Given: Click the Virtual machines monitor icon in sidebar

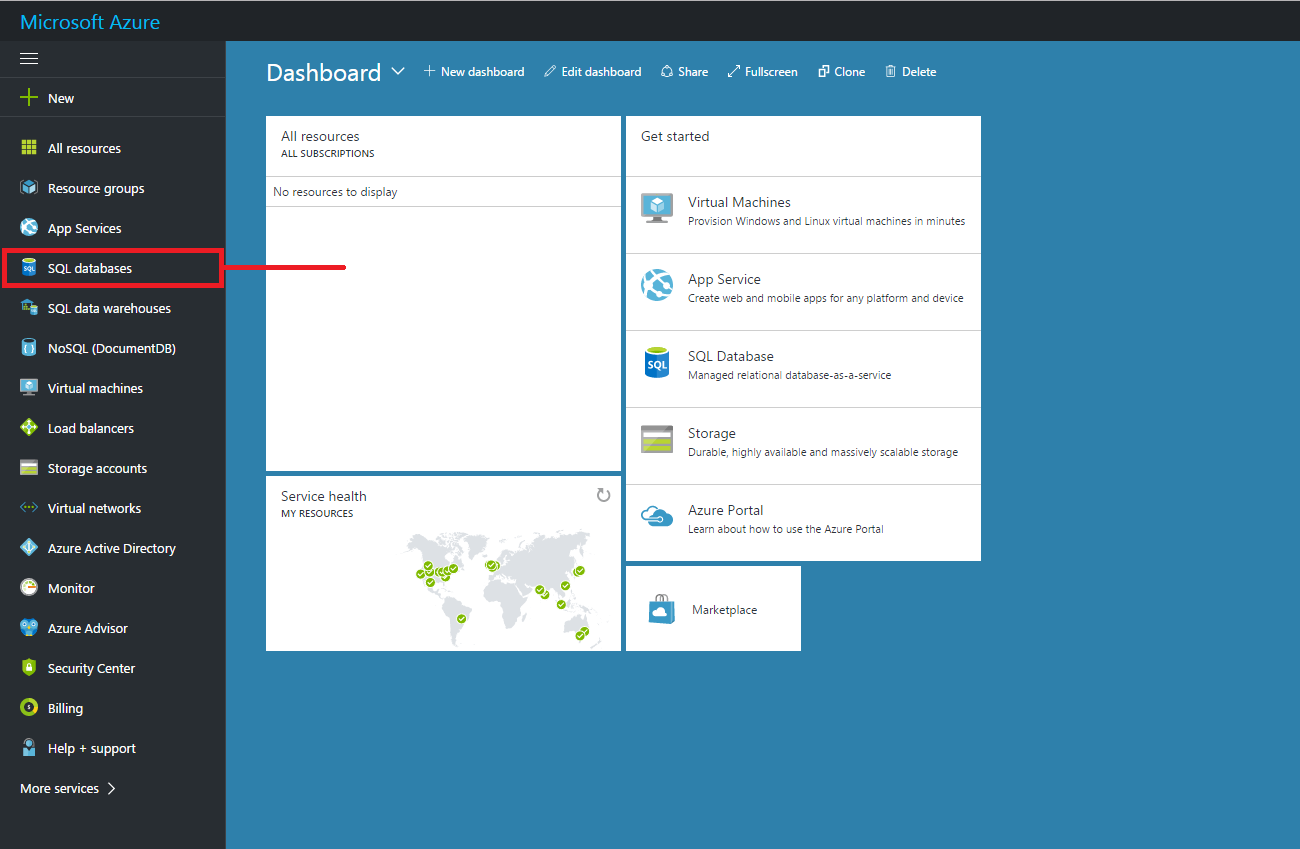Looking at the screenshot, I should [x=29, y=388].
